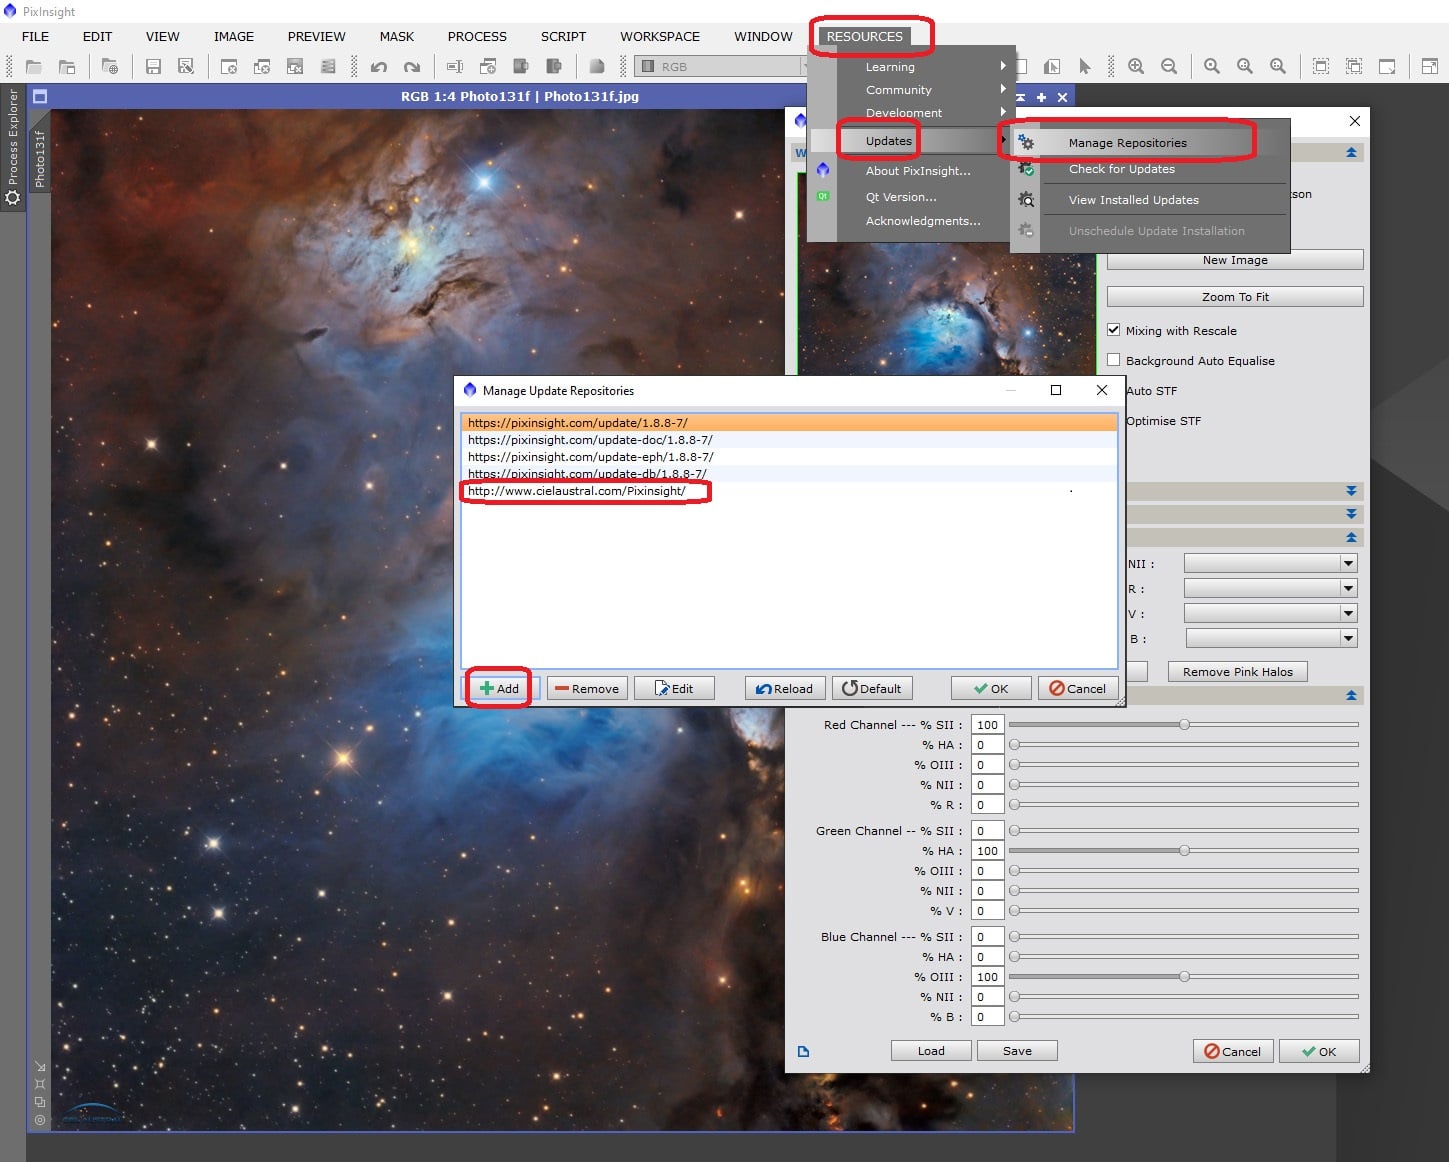The image size is (1449, 1162).
Task: Open the FILE menu
Action: tap(35, 36)
